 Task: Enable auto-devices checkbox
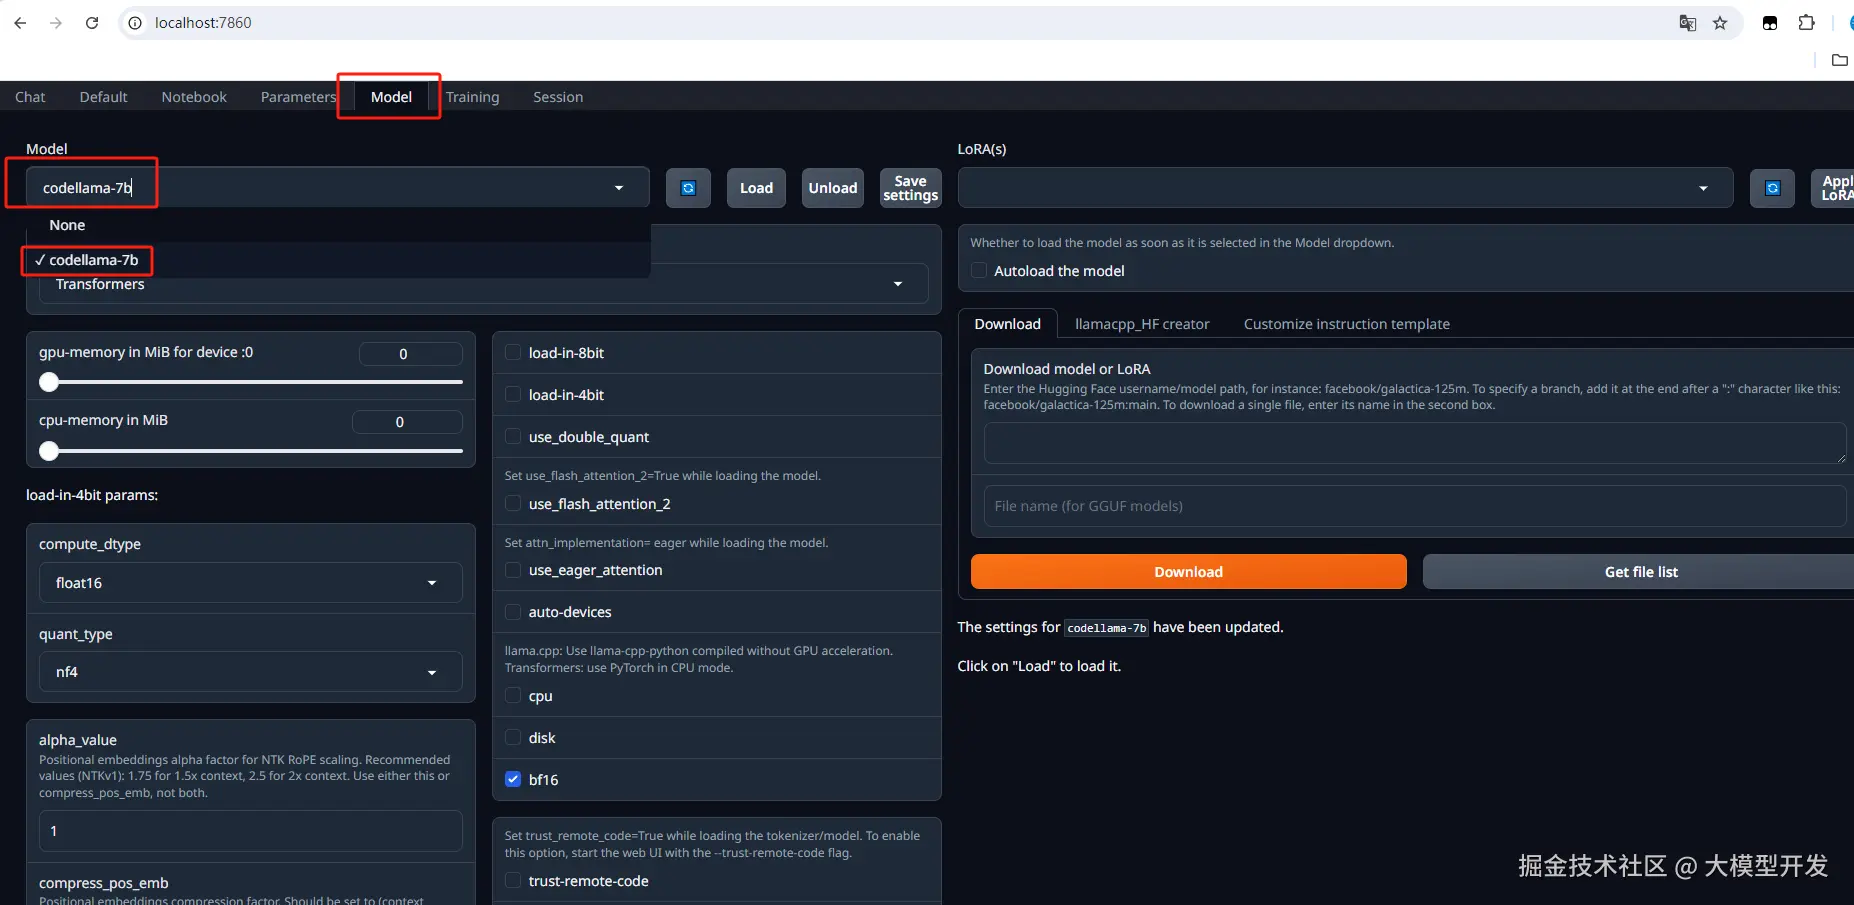[513, 612]
